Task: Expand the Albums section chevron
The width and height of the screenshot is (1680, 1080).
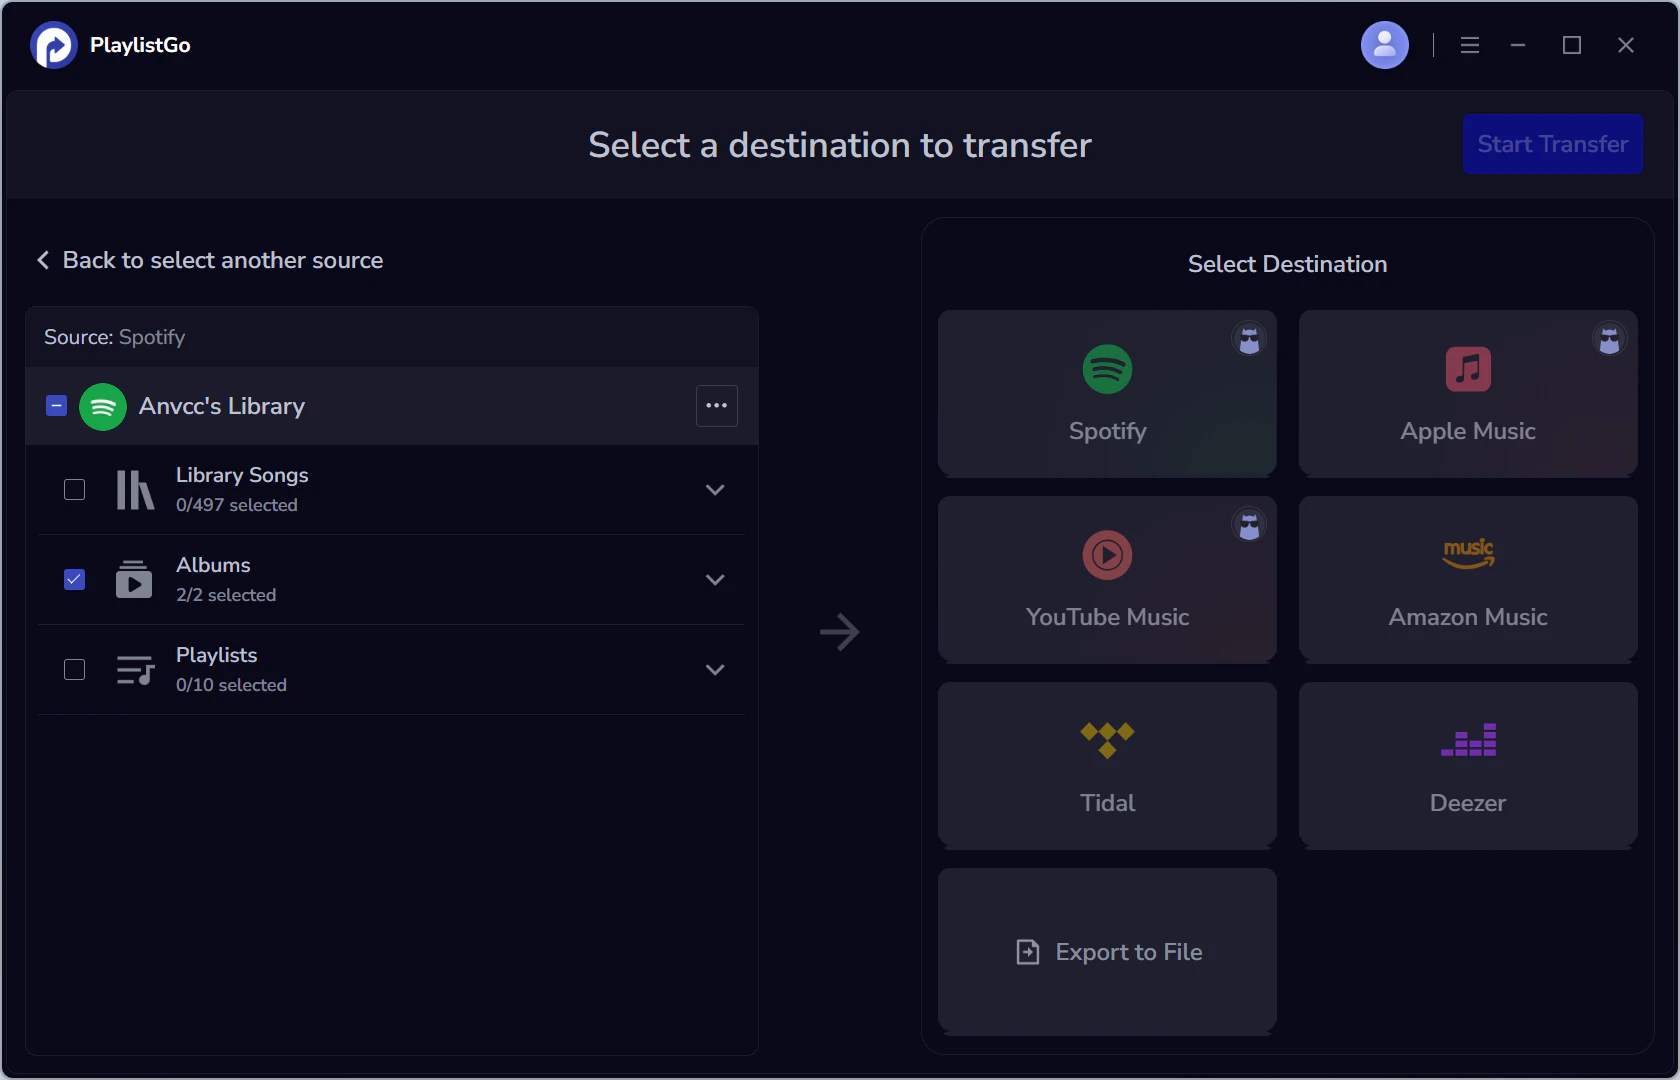Action: pos(714,580)
